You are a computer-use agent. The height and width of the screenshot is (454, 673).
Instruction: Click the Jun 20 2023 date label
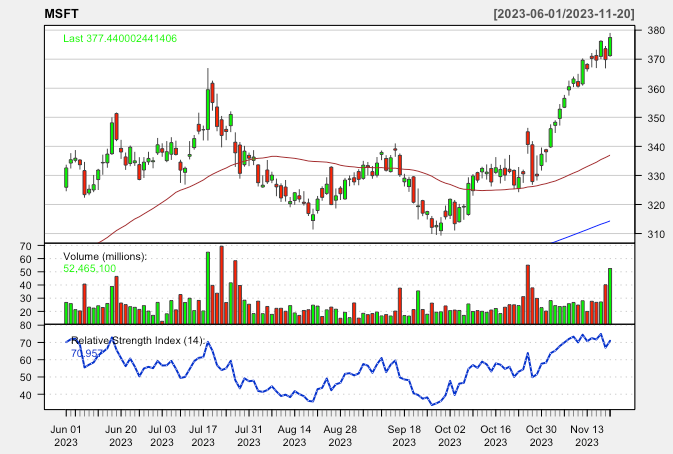click(121, 436)
